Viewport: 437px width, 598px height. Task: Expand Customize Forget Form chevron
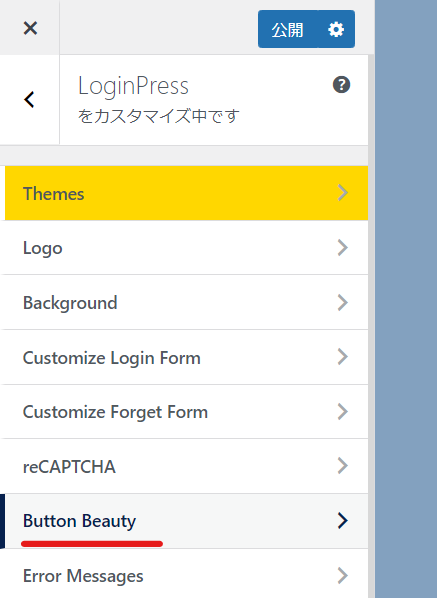click(343, 412)
